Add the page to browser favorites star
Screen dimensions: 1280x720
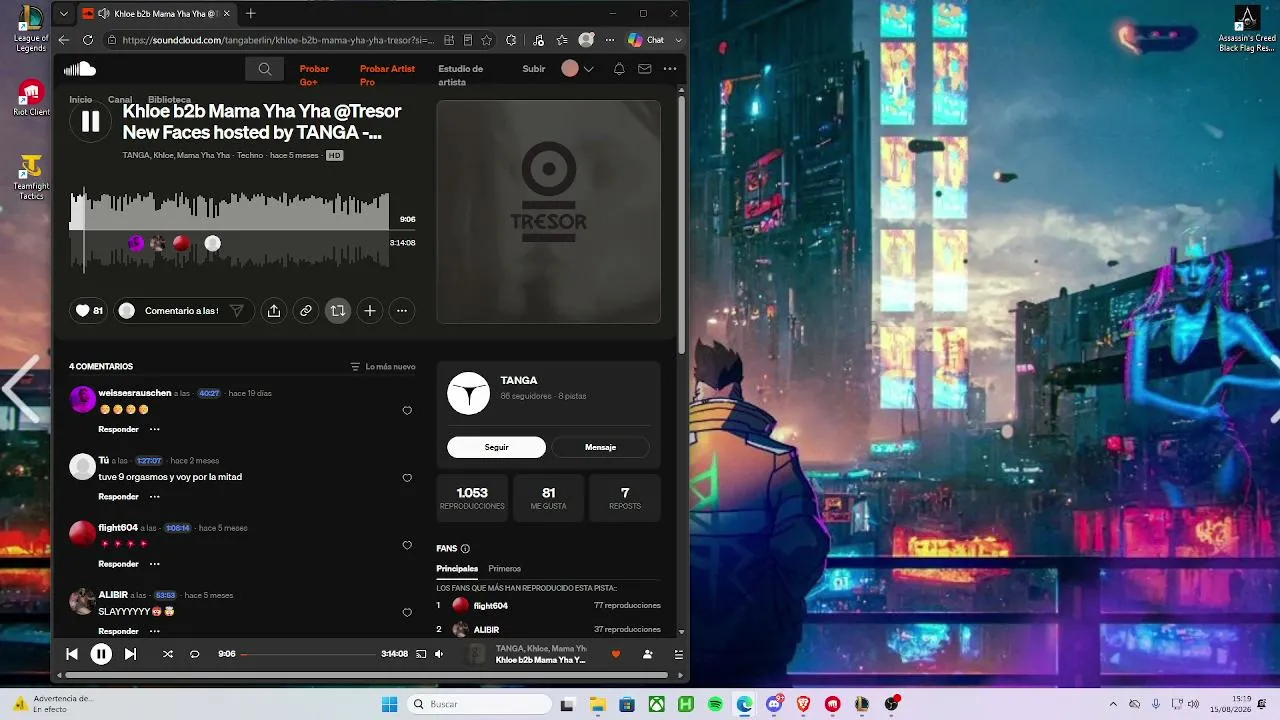tap(487, 40)
